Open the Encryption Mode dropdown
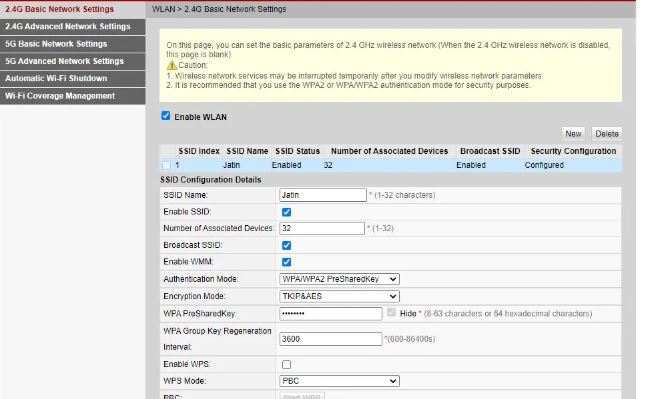Image resolution: width=659 pixels, height=399 pixels. click(x=339, y=296)
